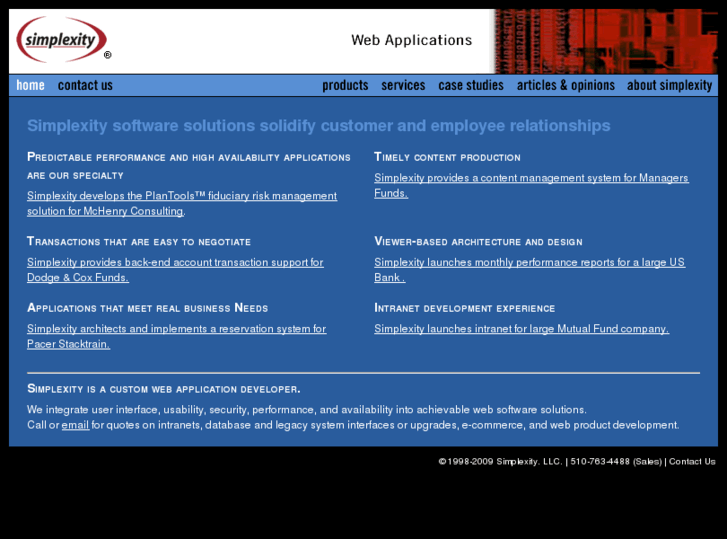Open Mutual Fund intranet launch link
This screenshot has width=727, height=545.
pos(522,329)
